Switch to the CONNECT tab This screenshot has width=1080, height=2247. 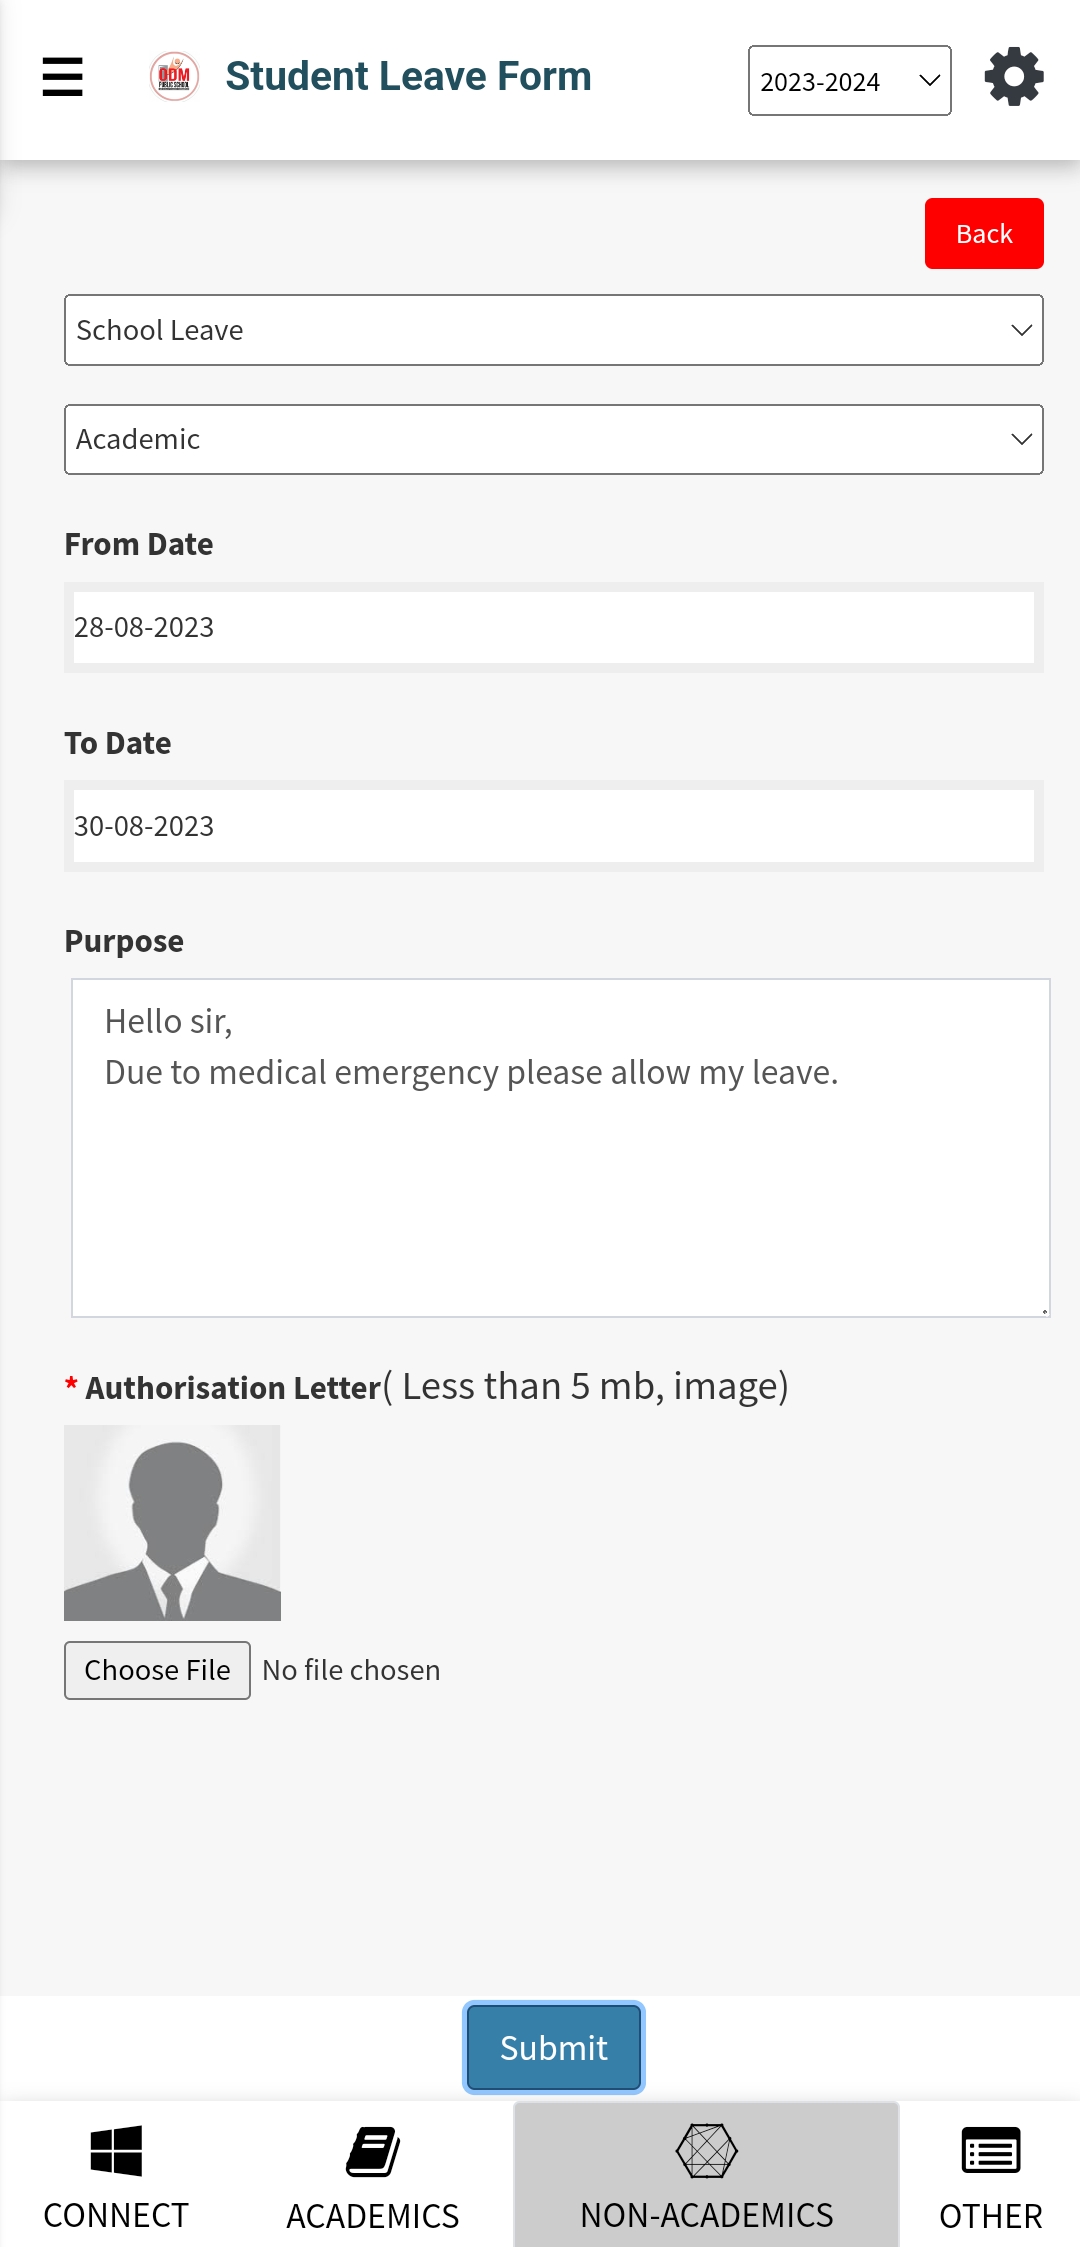(116, 2214)
